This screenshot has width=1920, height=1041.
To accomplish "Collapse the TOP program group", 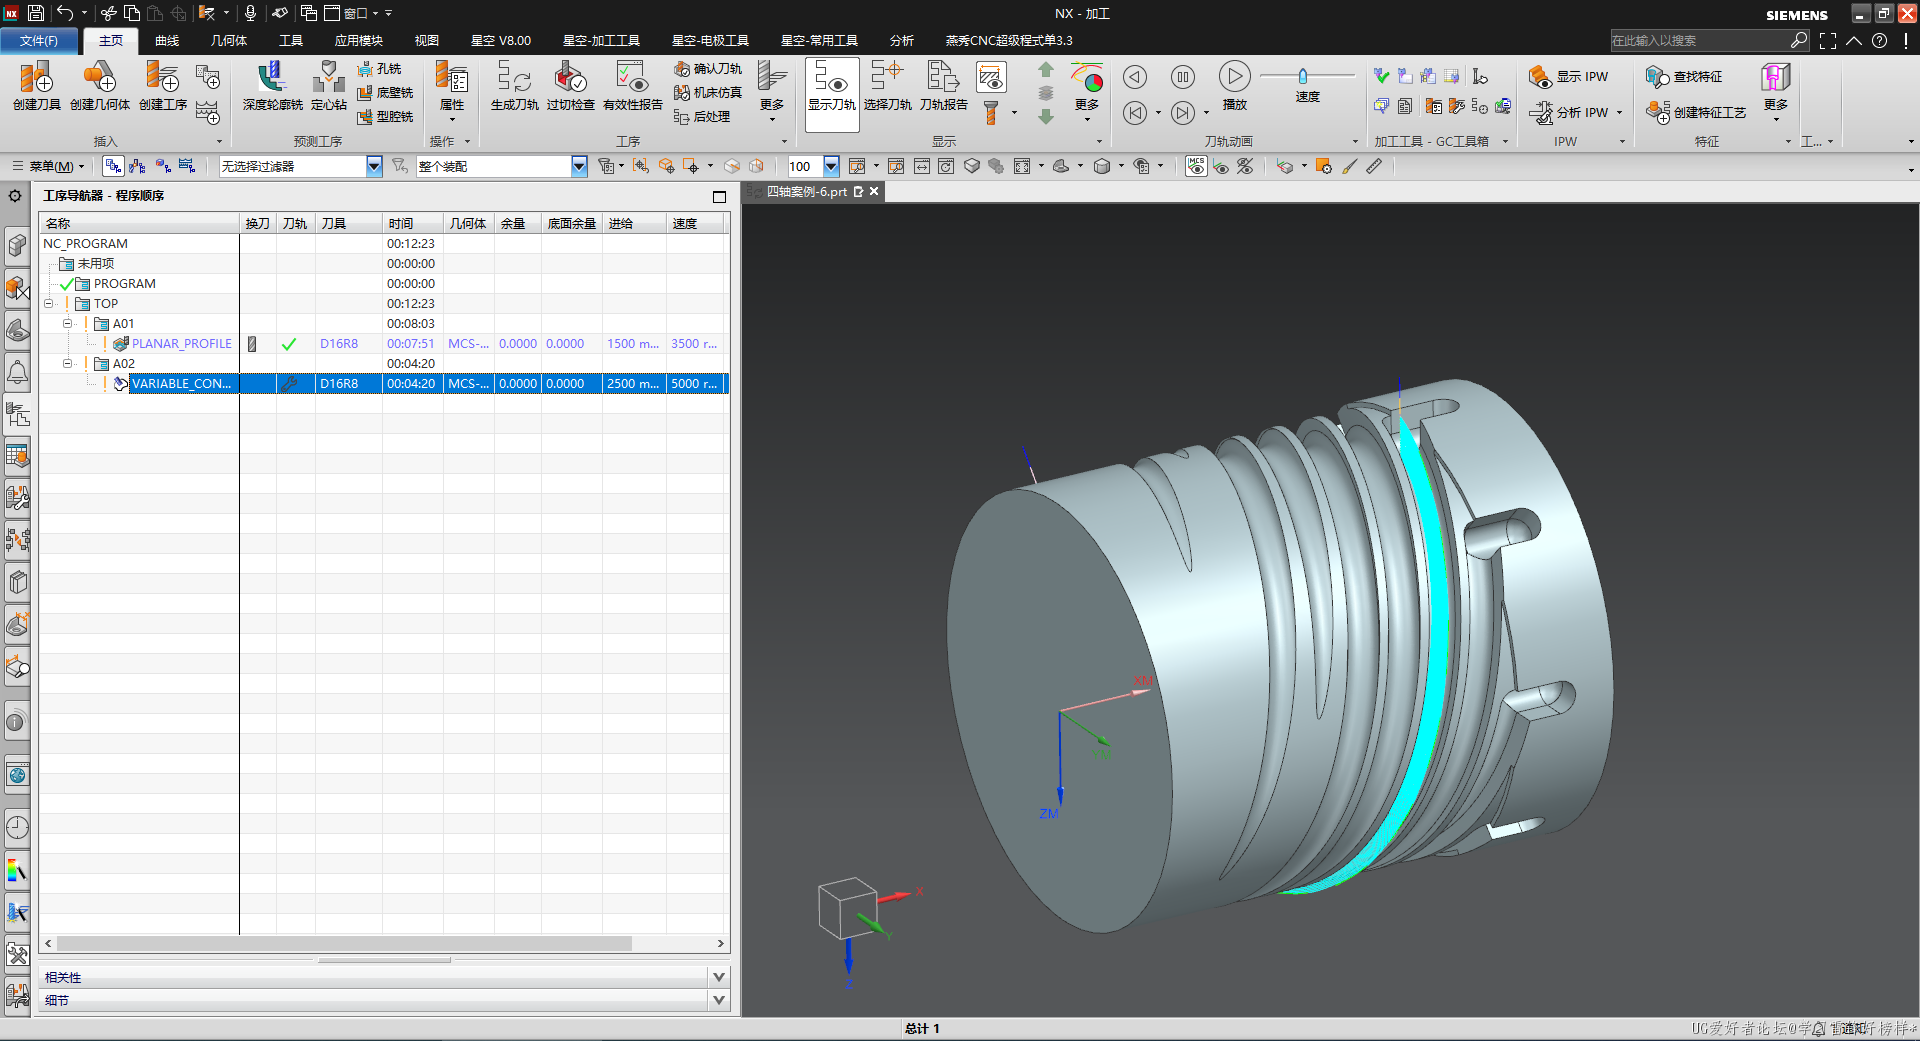I will pos(48,303).
